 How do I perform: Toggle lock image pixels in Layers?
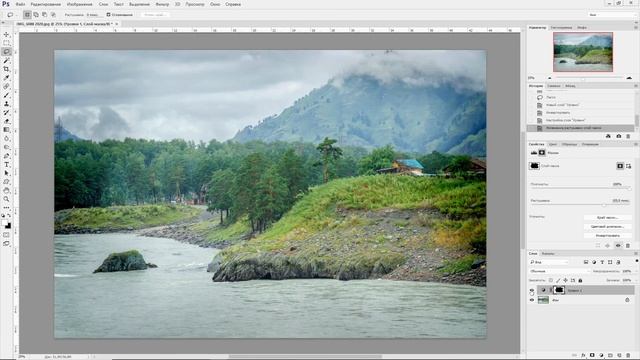(x=558, y=280)
